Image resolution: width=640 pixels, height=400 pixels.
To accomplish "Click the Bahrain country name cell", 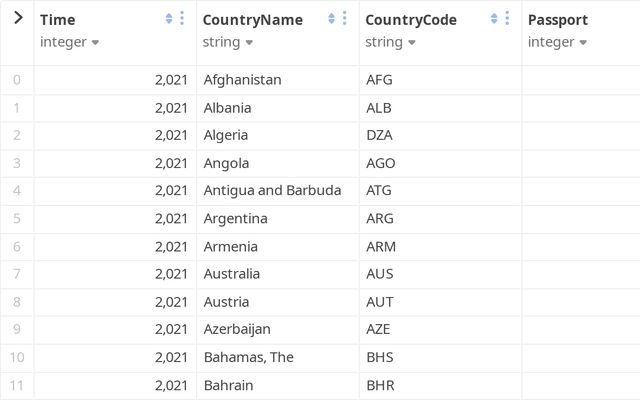I will (228, 385).
